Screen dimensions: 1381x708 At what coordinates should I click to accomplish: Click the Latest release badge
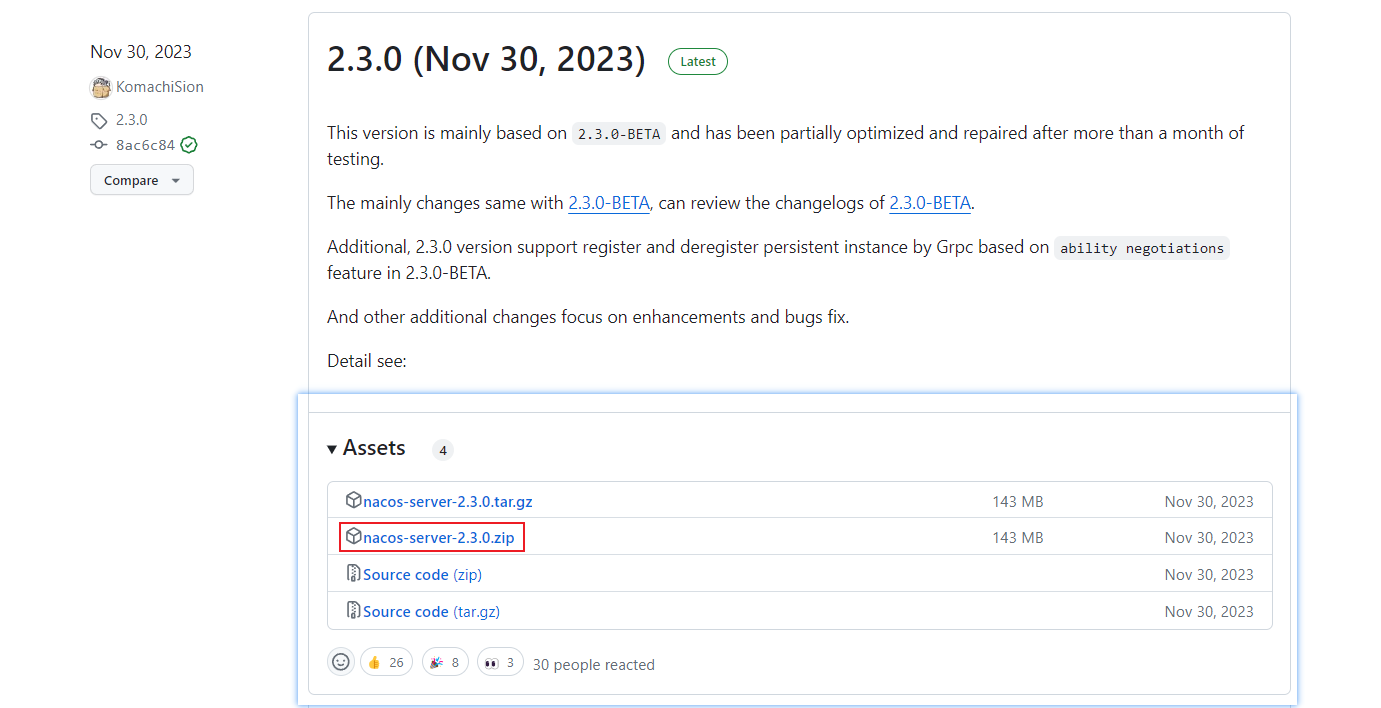(x=698, y=61)
